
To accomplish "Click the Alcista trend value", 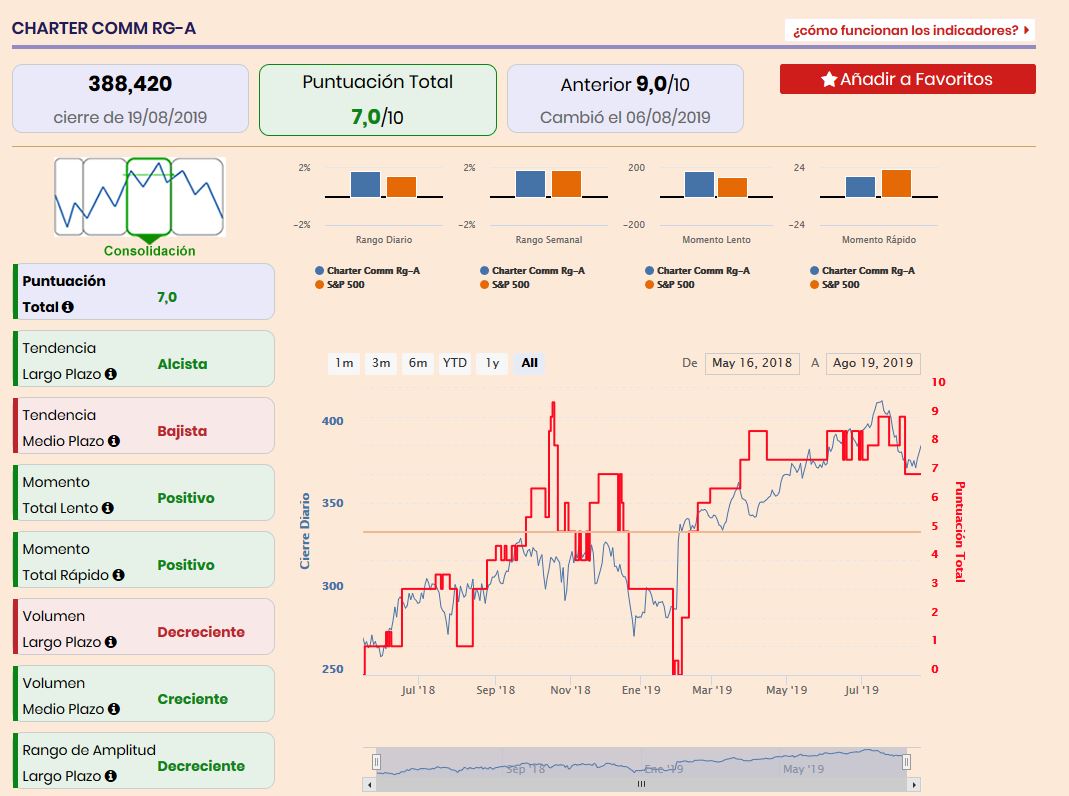I will (x=182, y=364).
